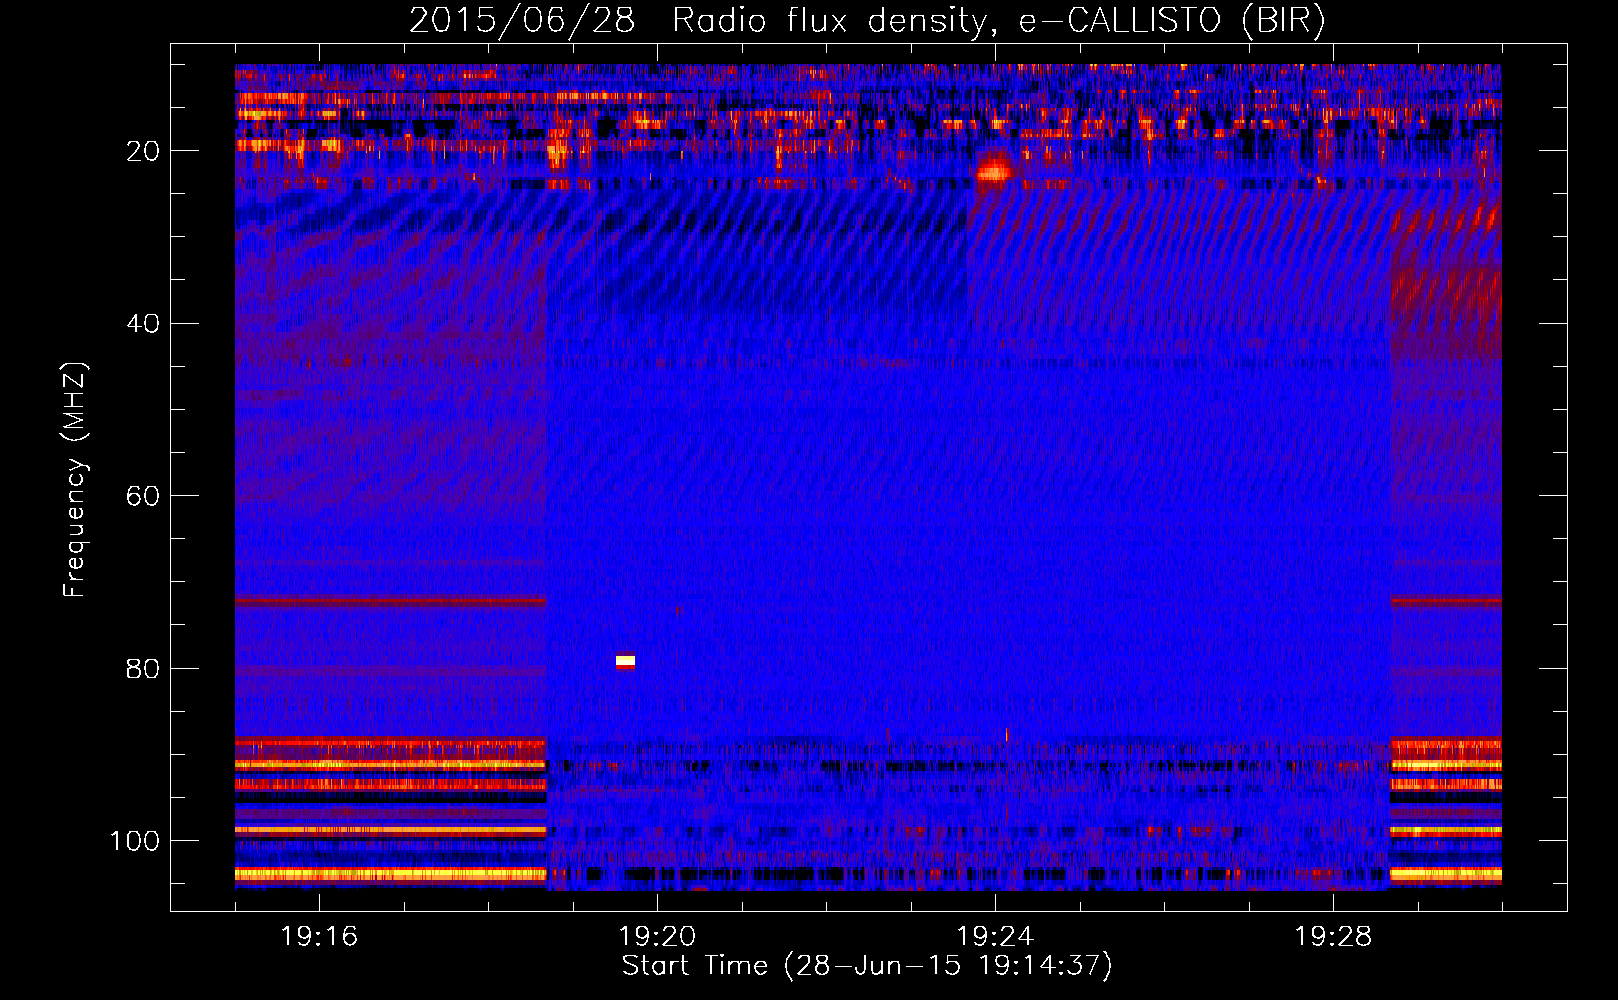Image resolution: width=1618 pixels, height=1000 pixels.
Task: Select the bottom-right yellow band after 19:28
Action: coord(1445,874)
